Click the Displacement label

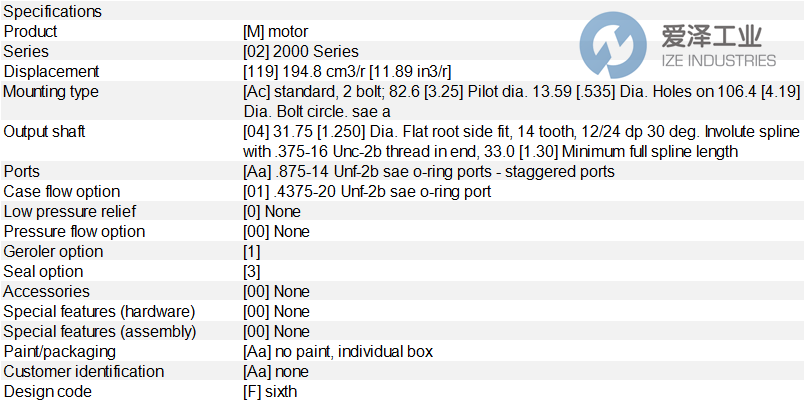tap(52, 72)
